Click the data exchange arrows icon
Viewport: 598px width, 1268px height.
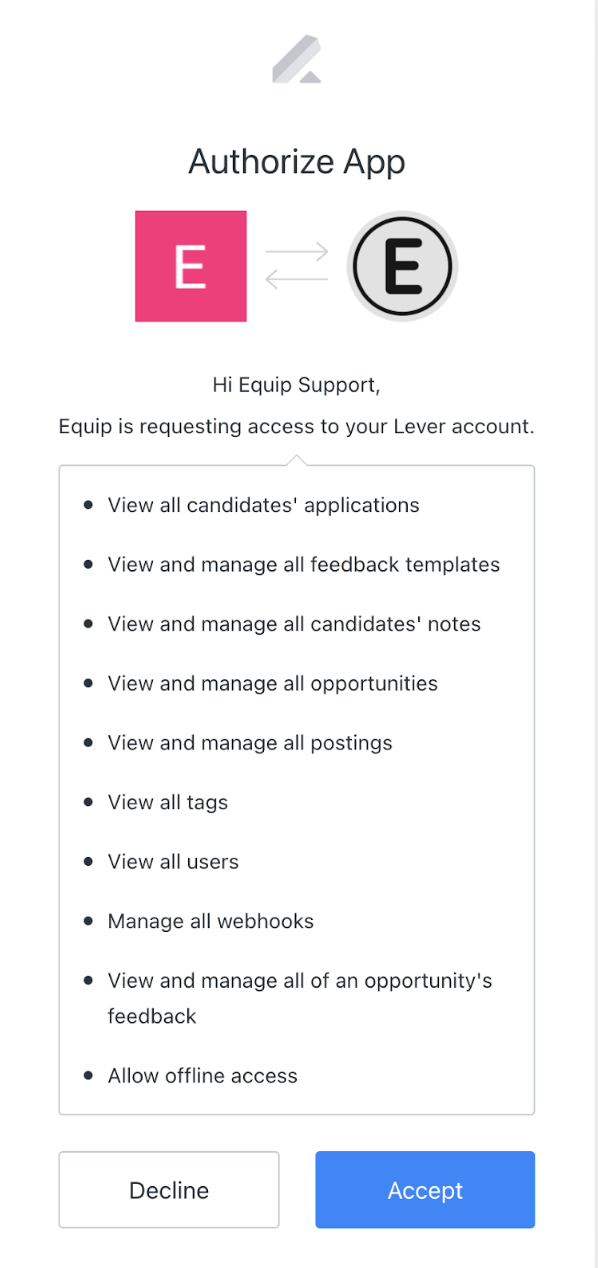[x=297, y=266]
